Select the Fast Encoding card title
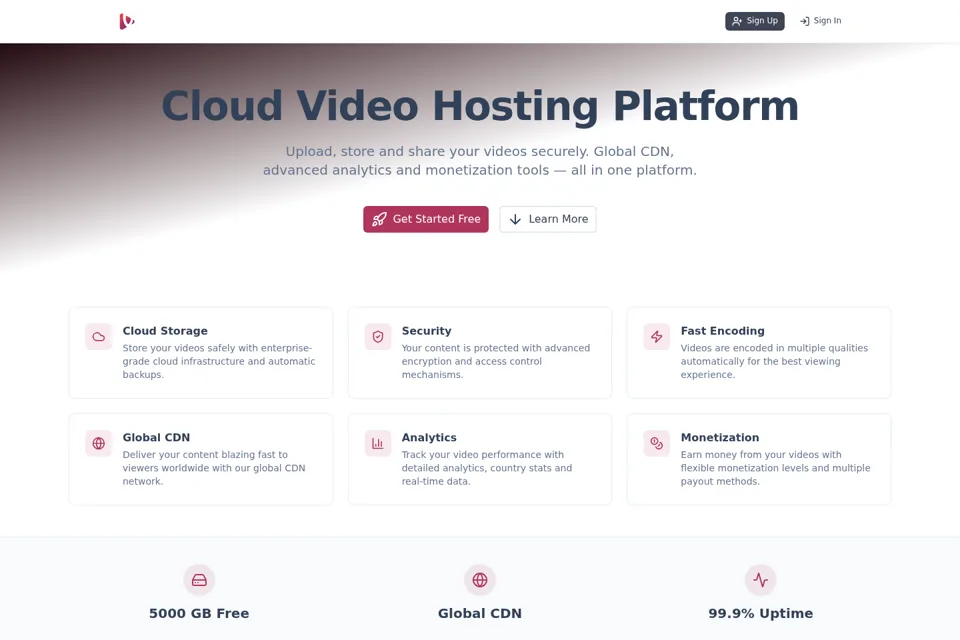The image size is (960, 640). [x=722, y=331]
